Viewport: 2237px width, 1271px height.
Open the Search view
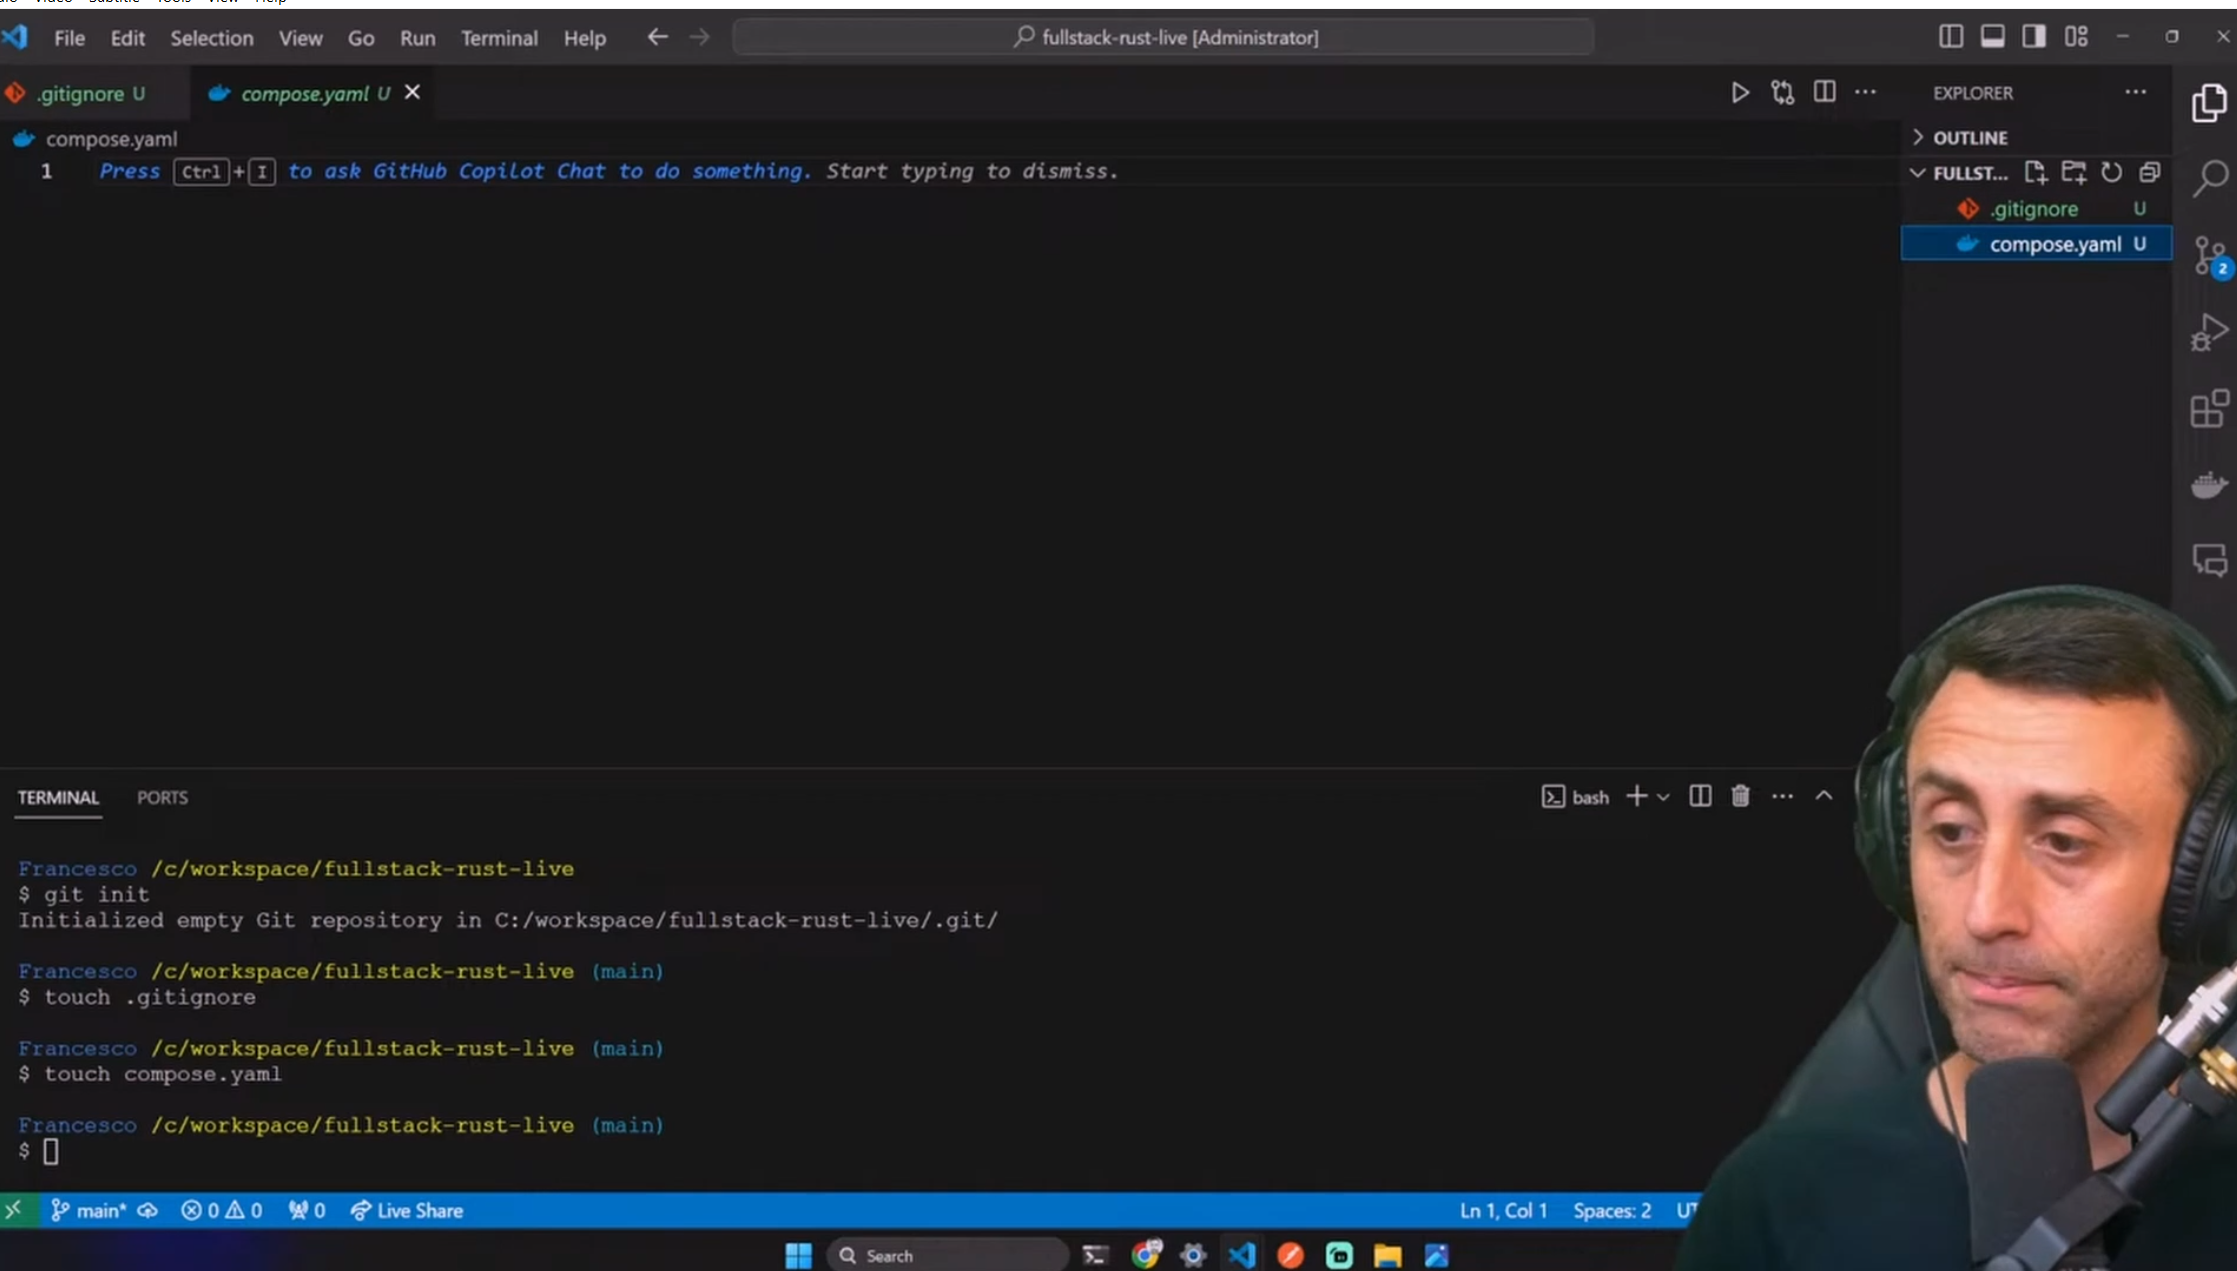[x=2210, y=177]
